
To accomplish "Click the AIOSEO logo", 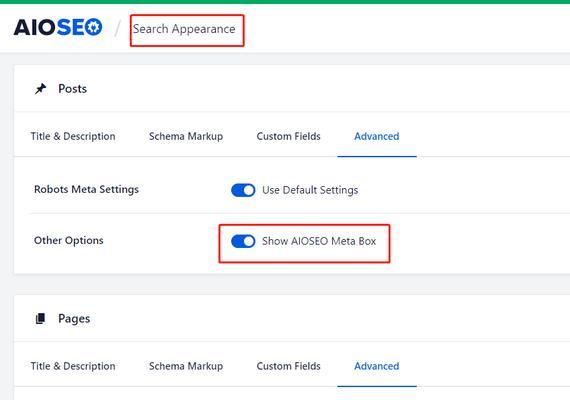I will tap(58, 27).
